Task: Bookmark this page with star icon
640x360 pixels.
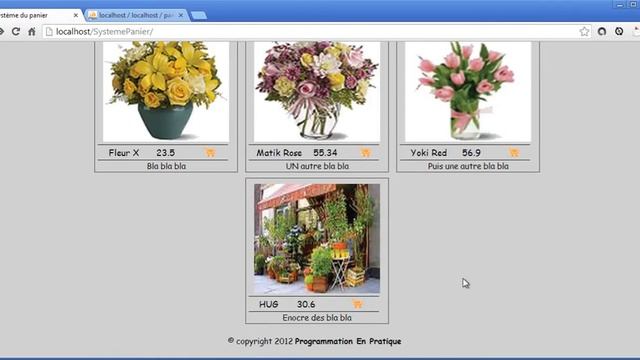Action: [584, 31]
